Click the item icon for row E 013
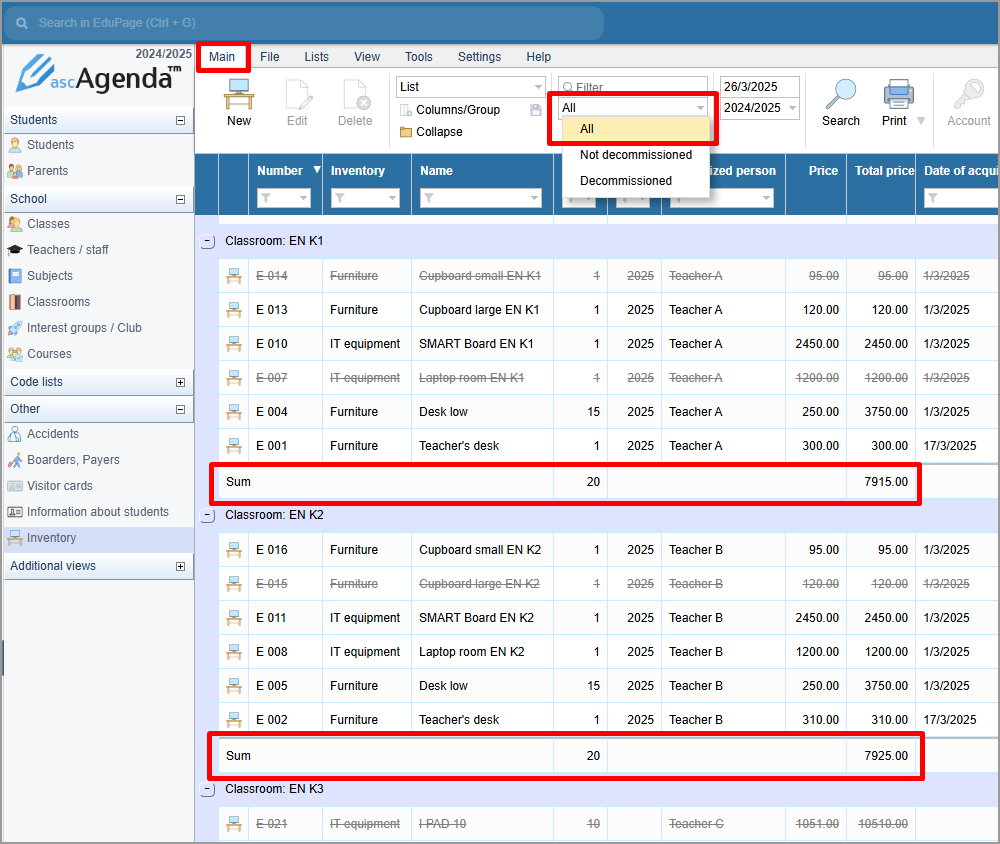This screenshot has width=1000, height=844. (x=235, y=310)
